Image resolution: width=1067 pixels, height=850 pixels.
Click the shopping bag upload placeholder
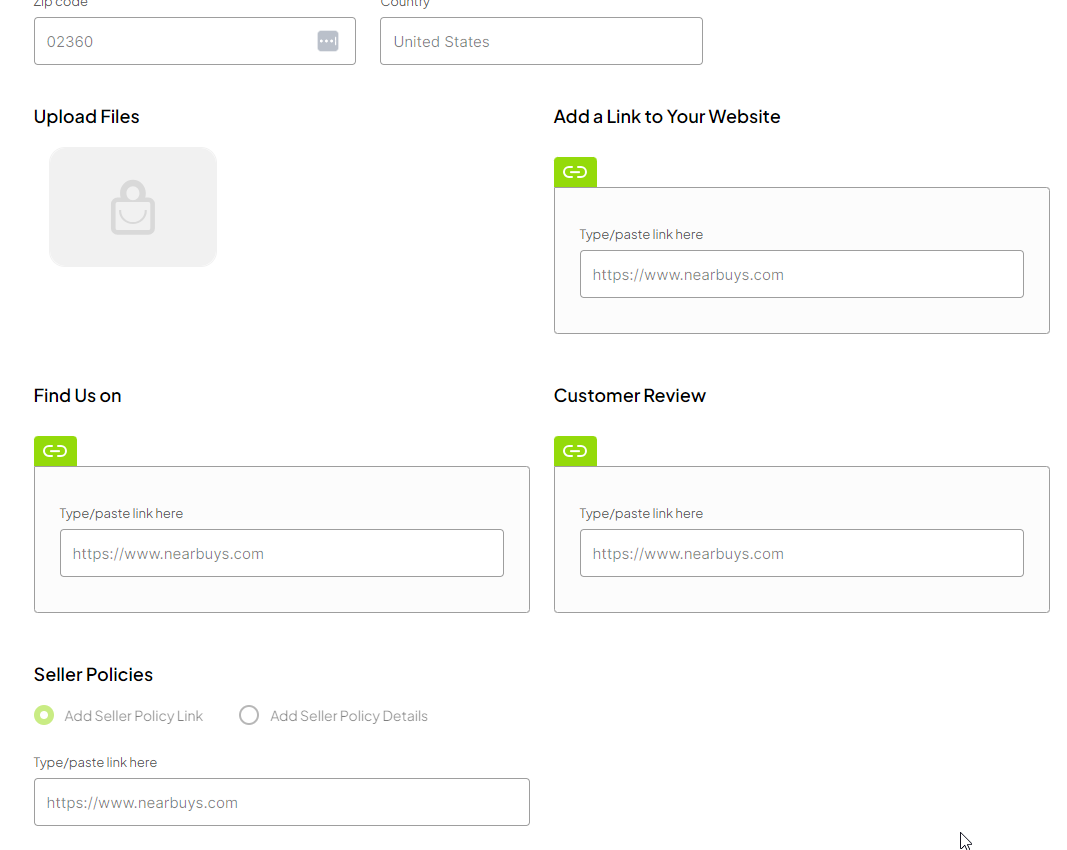[x=133, y=207]
